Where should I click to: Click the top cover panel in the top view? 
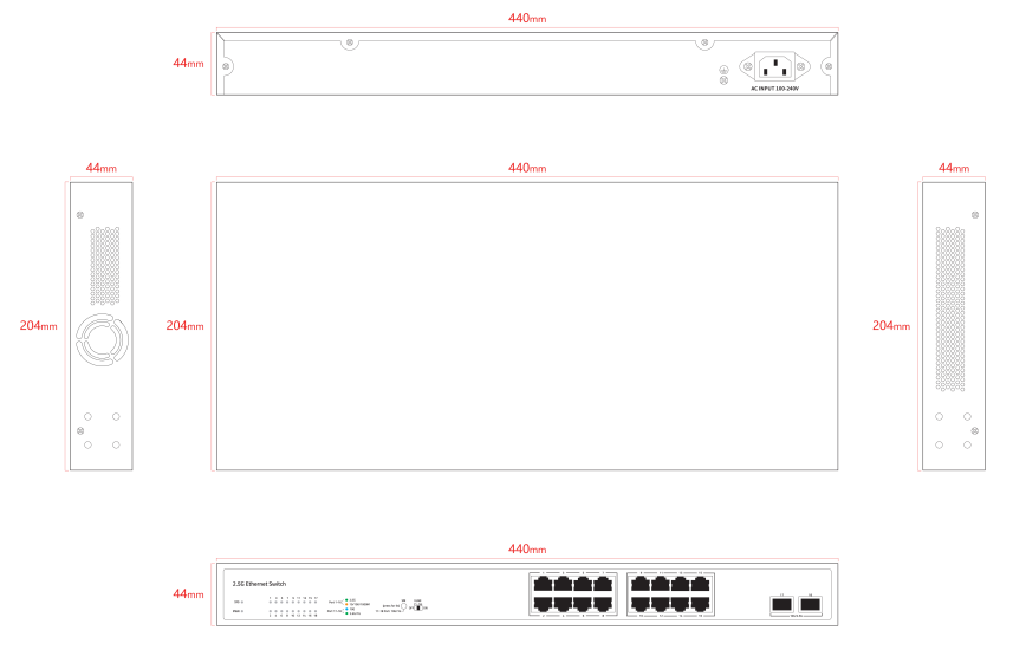527,326
